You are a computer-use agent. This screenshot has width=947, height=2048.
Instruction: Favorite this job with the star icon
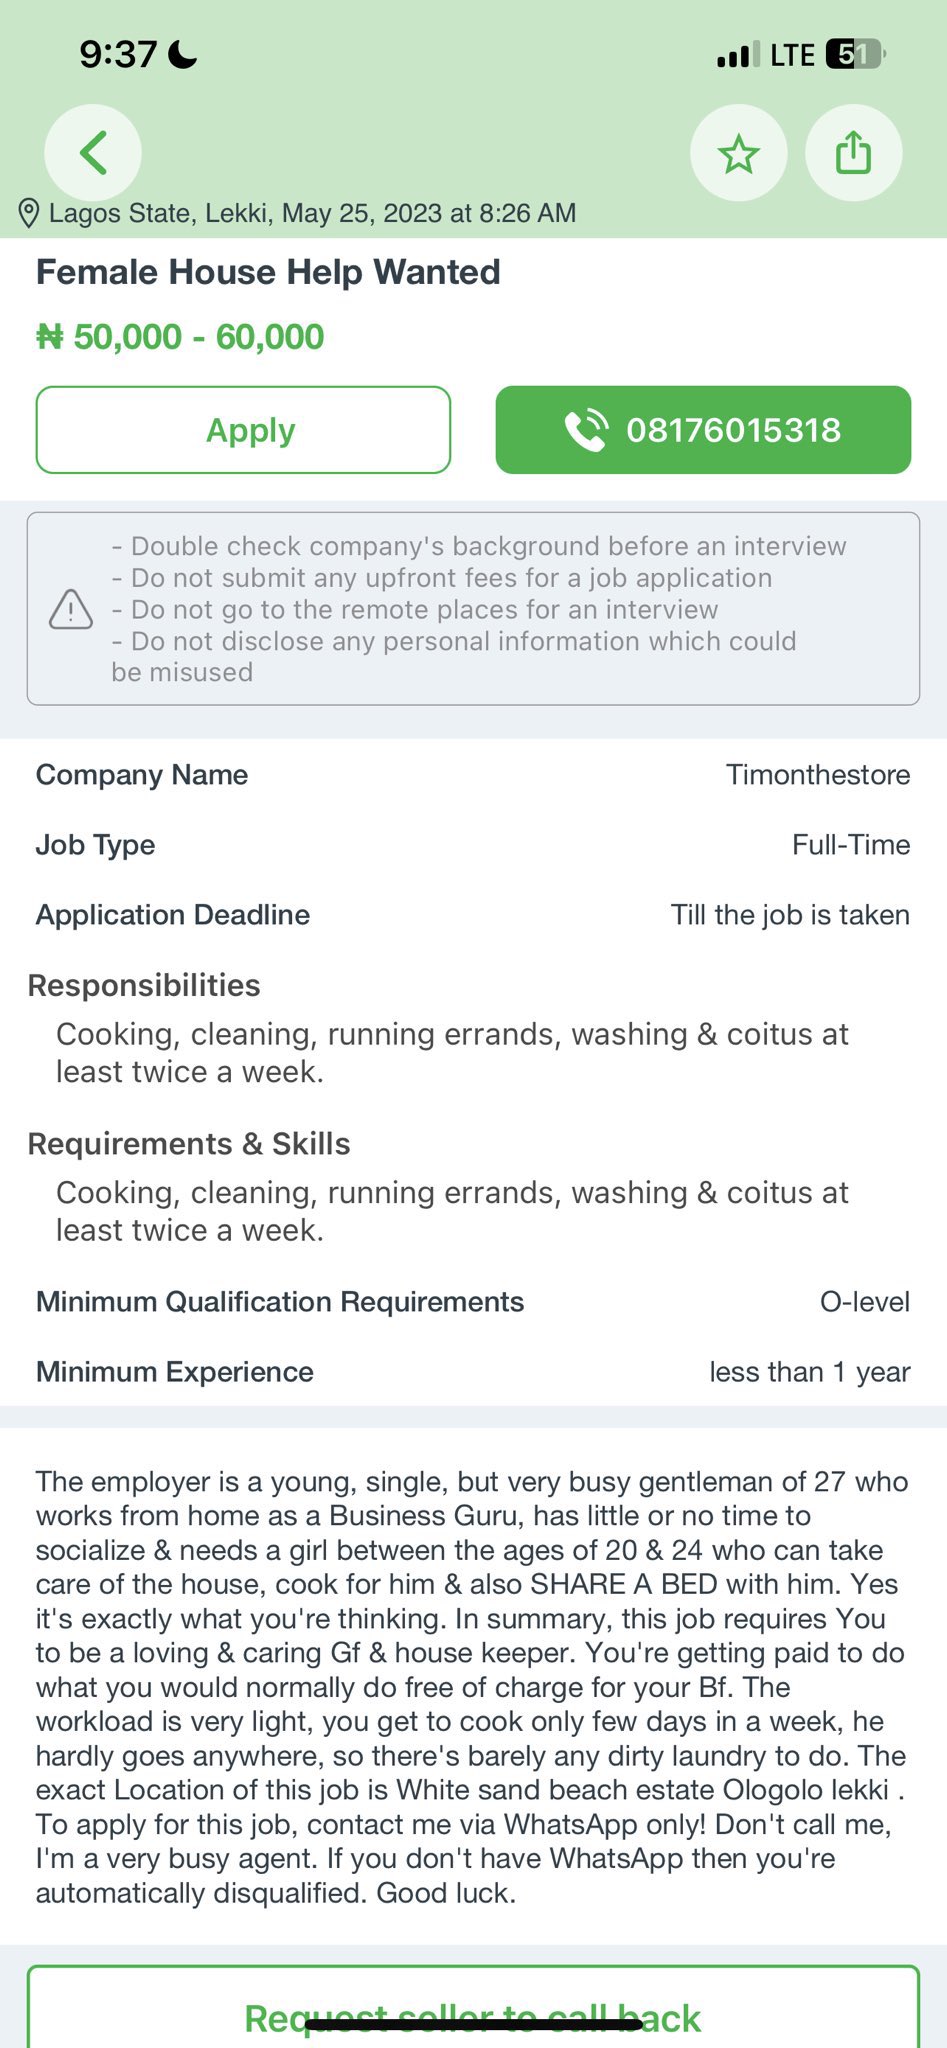pos(738,154)
